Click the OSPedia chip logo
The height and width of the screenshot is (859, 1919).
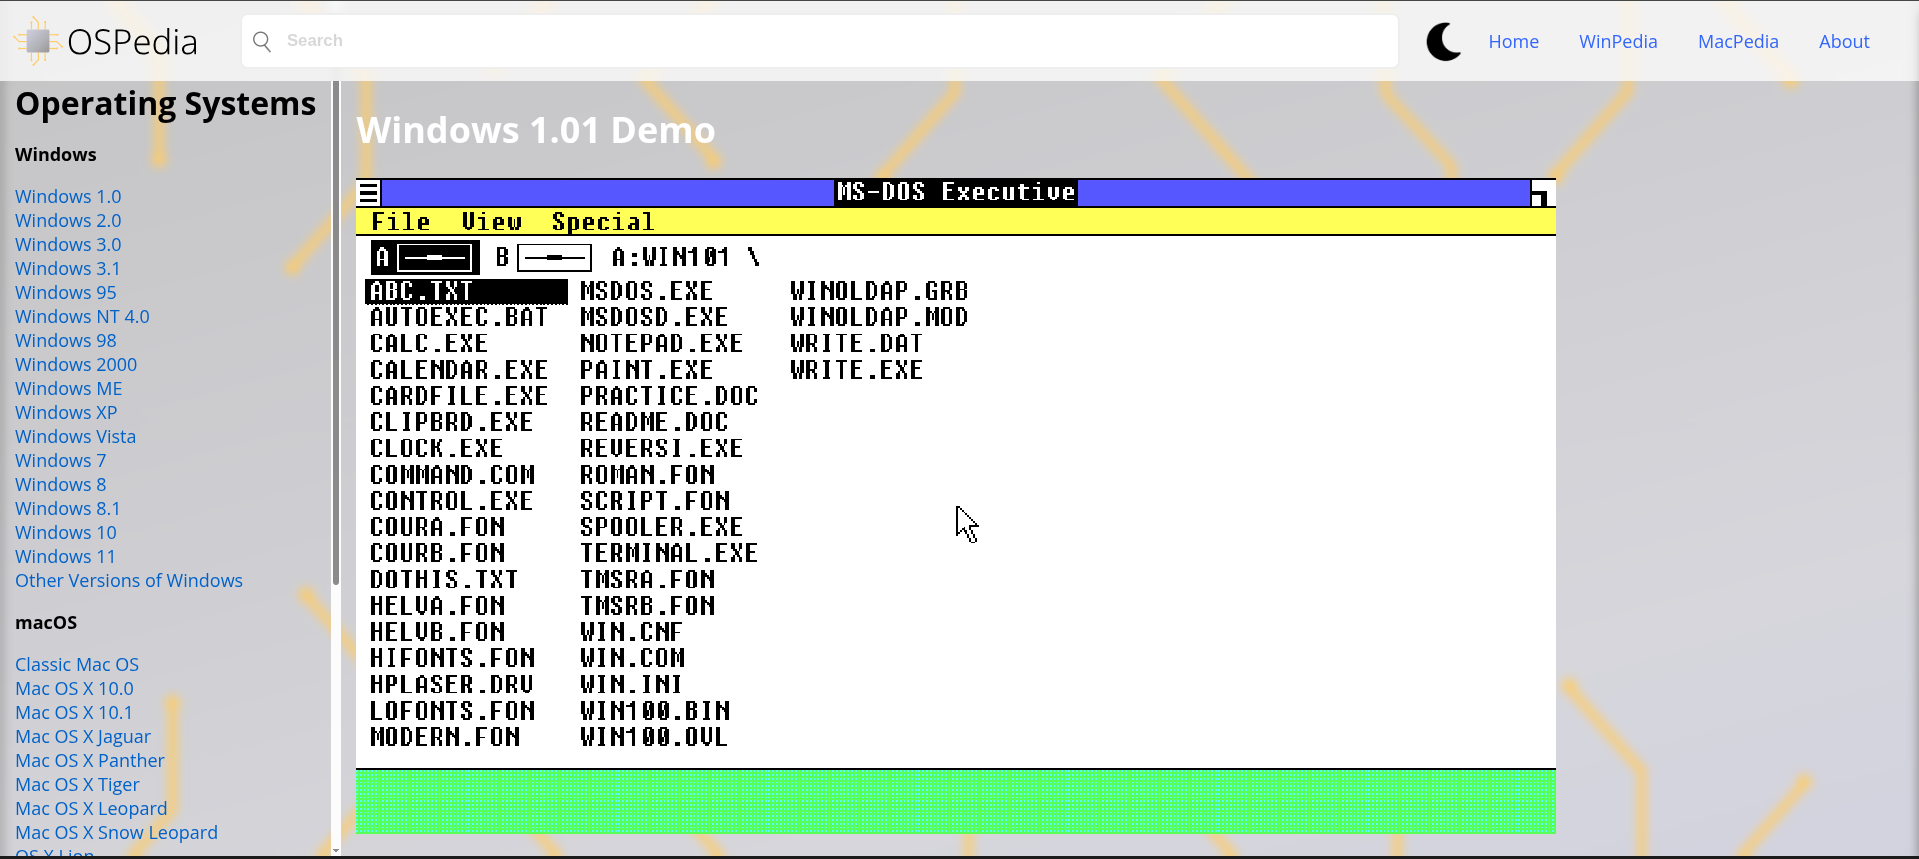click(x=37, y=41)
